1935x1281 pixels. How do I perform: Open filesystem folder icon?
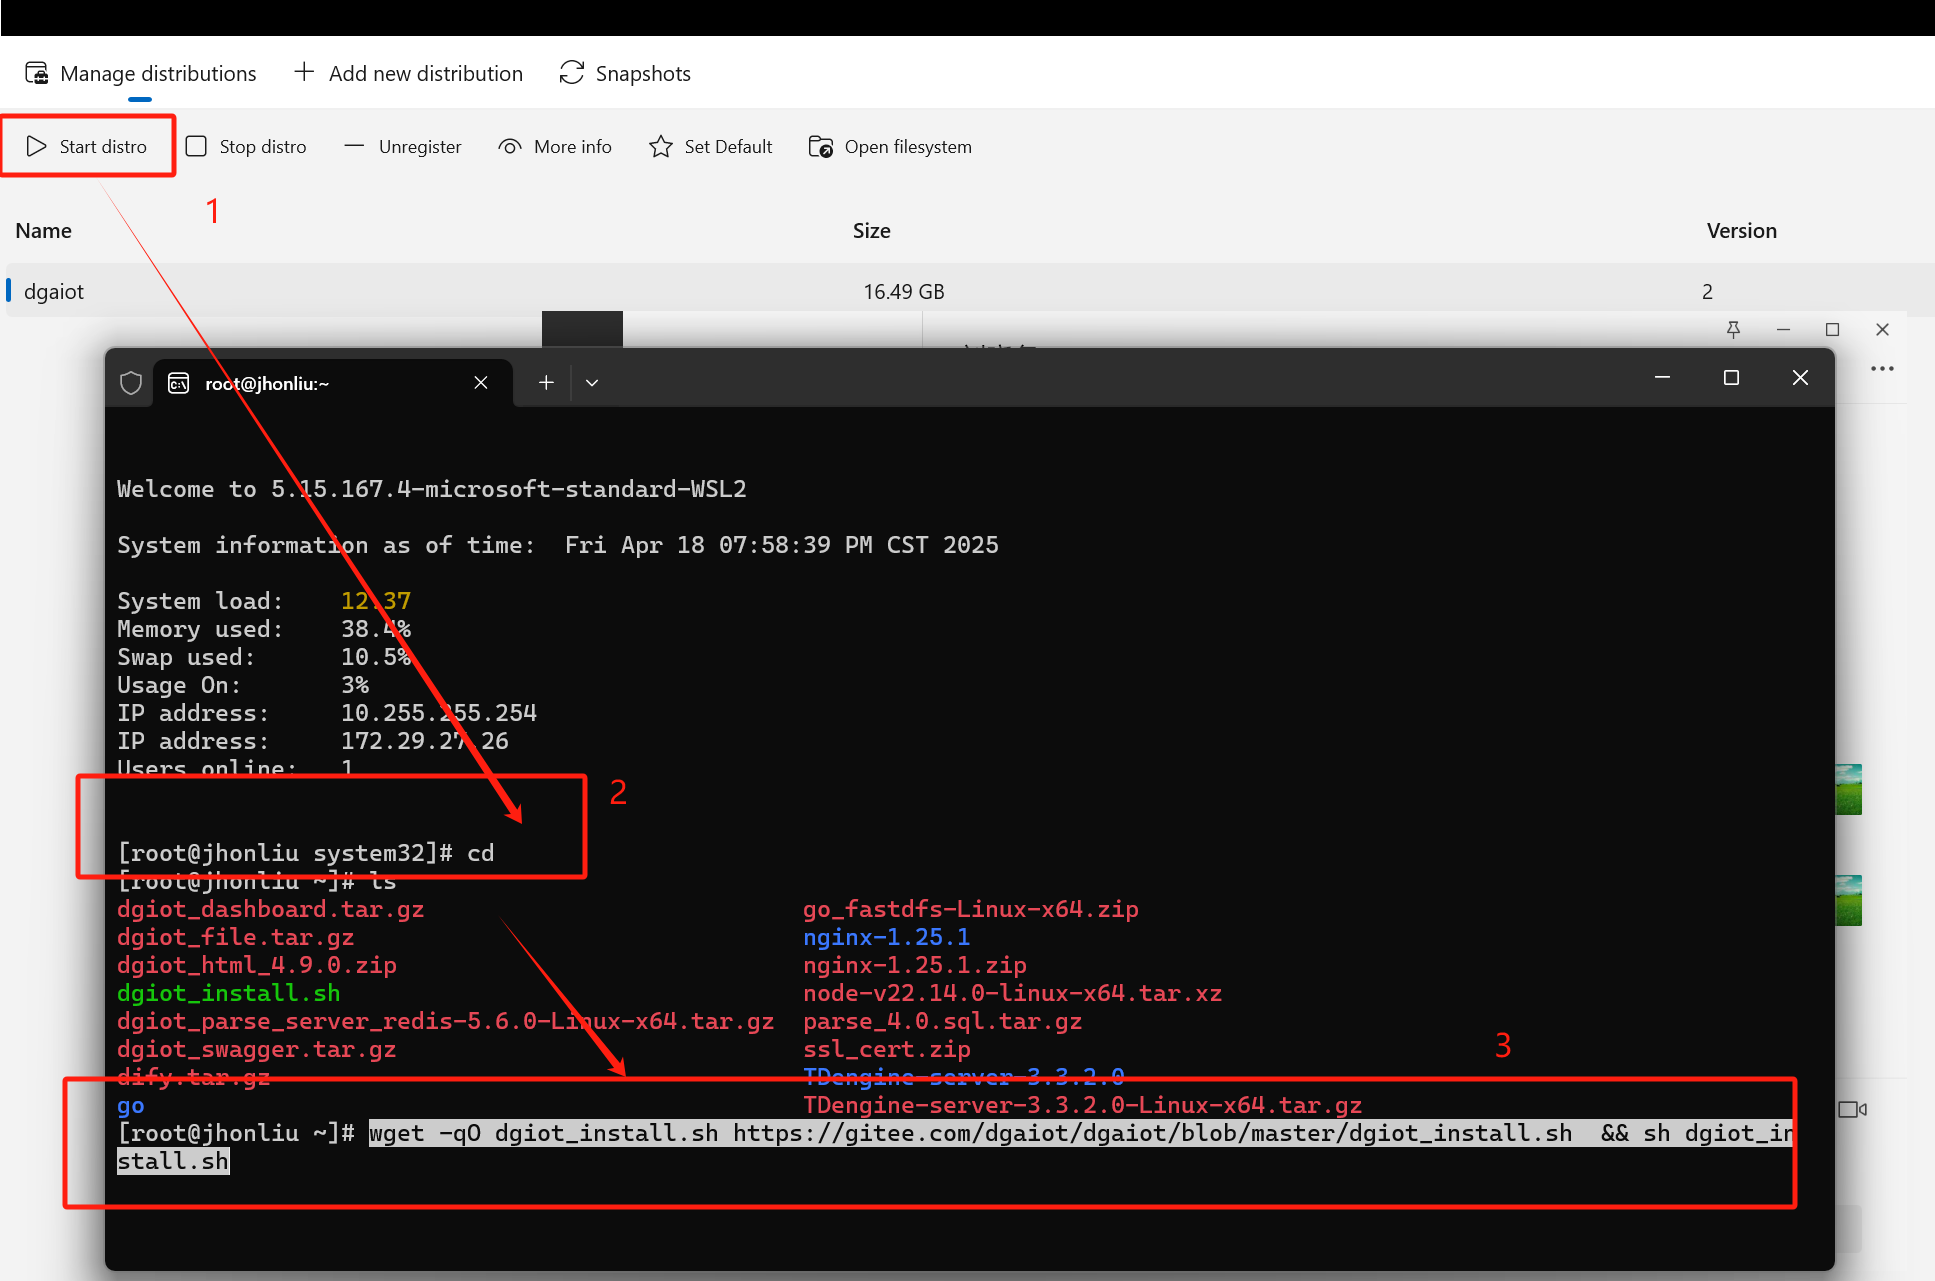tap(820, 146)
